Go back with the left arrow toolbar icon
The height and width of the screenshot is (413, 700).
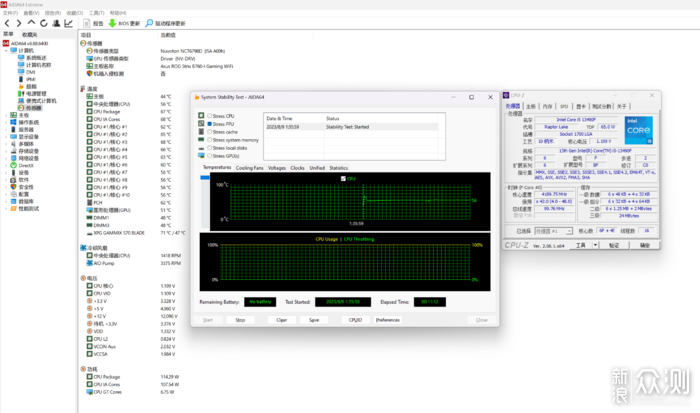tap(7, 23)
